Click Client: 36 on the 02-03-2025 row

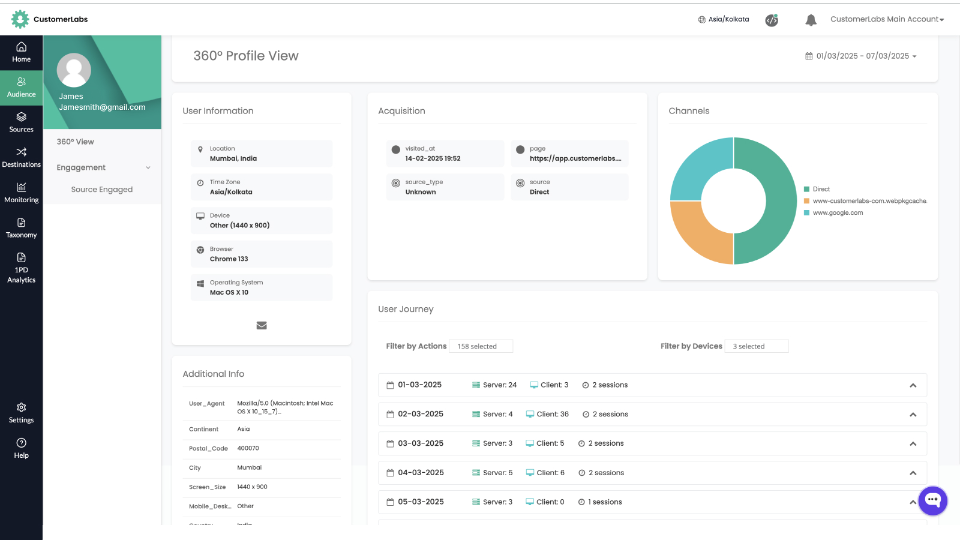552,414
